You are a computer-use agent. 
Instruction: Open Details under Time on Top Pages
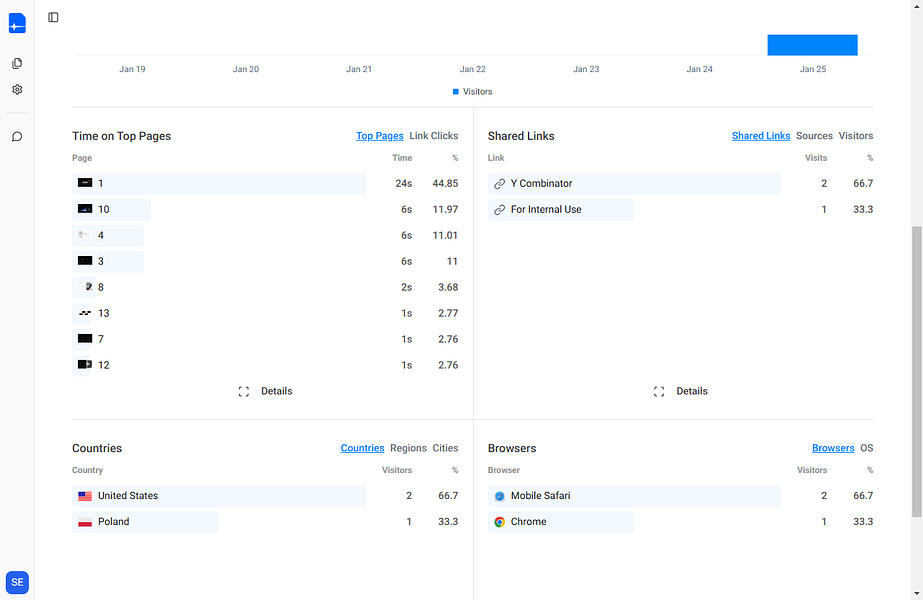(277, 392)
